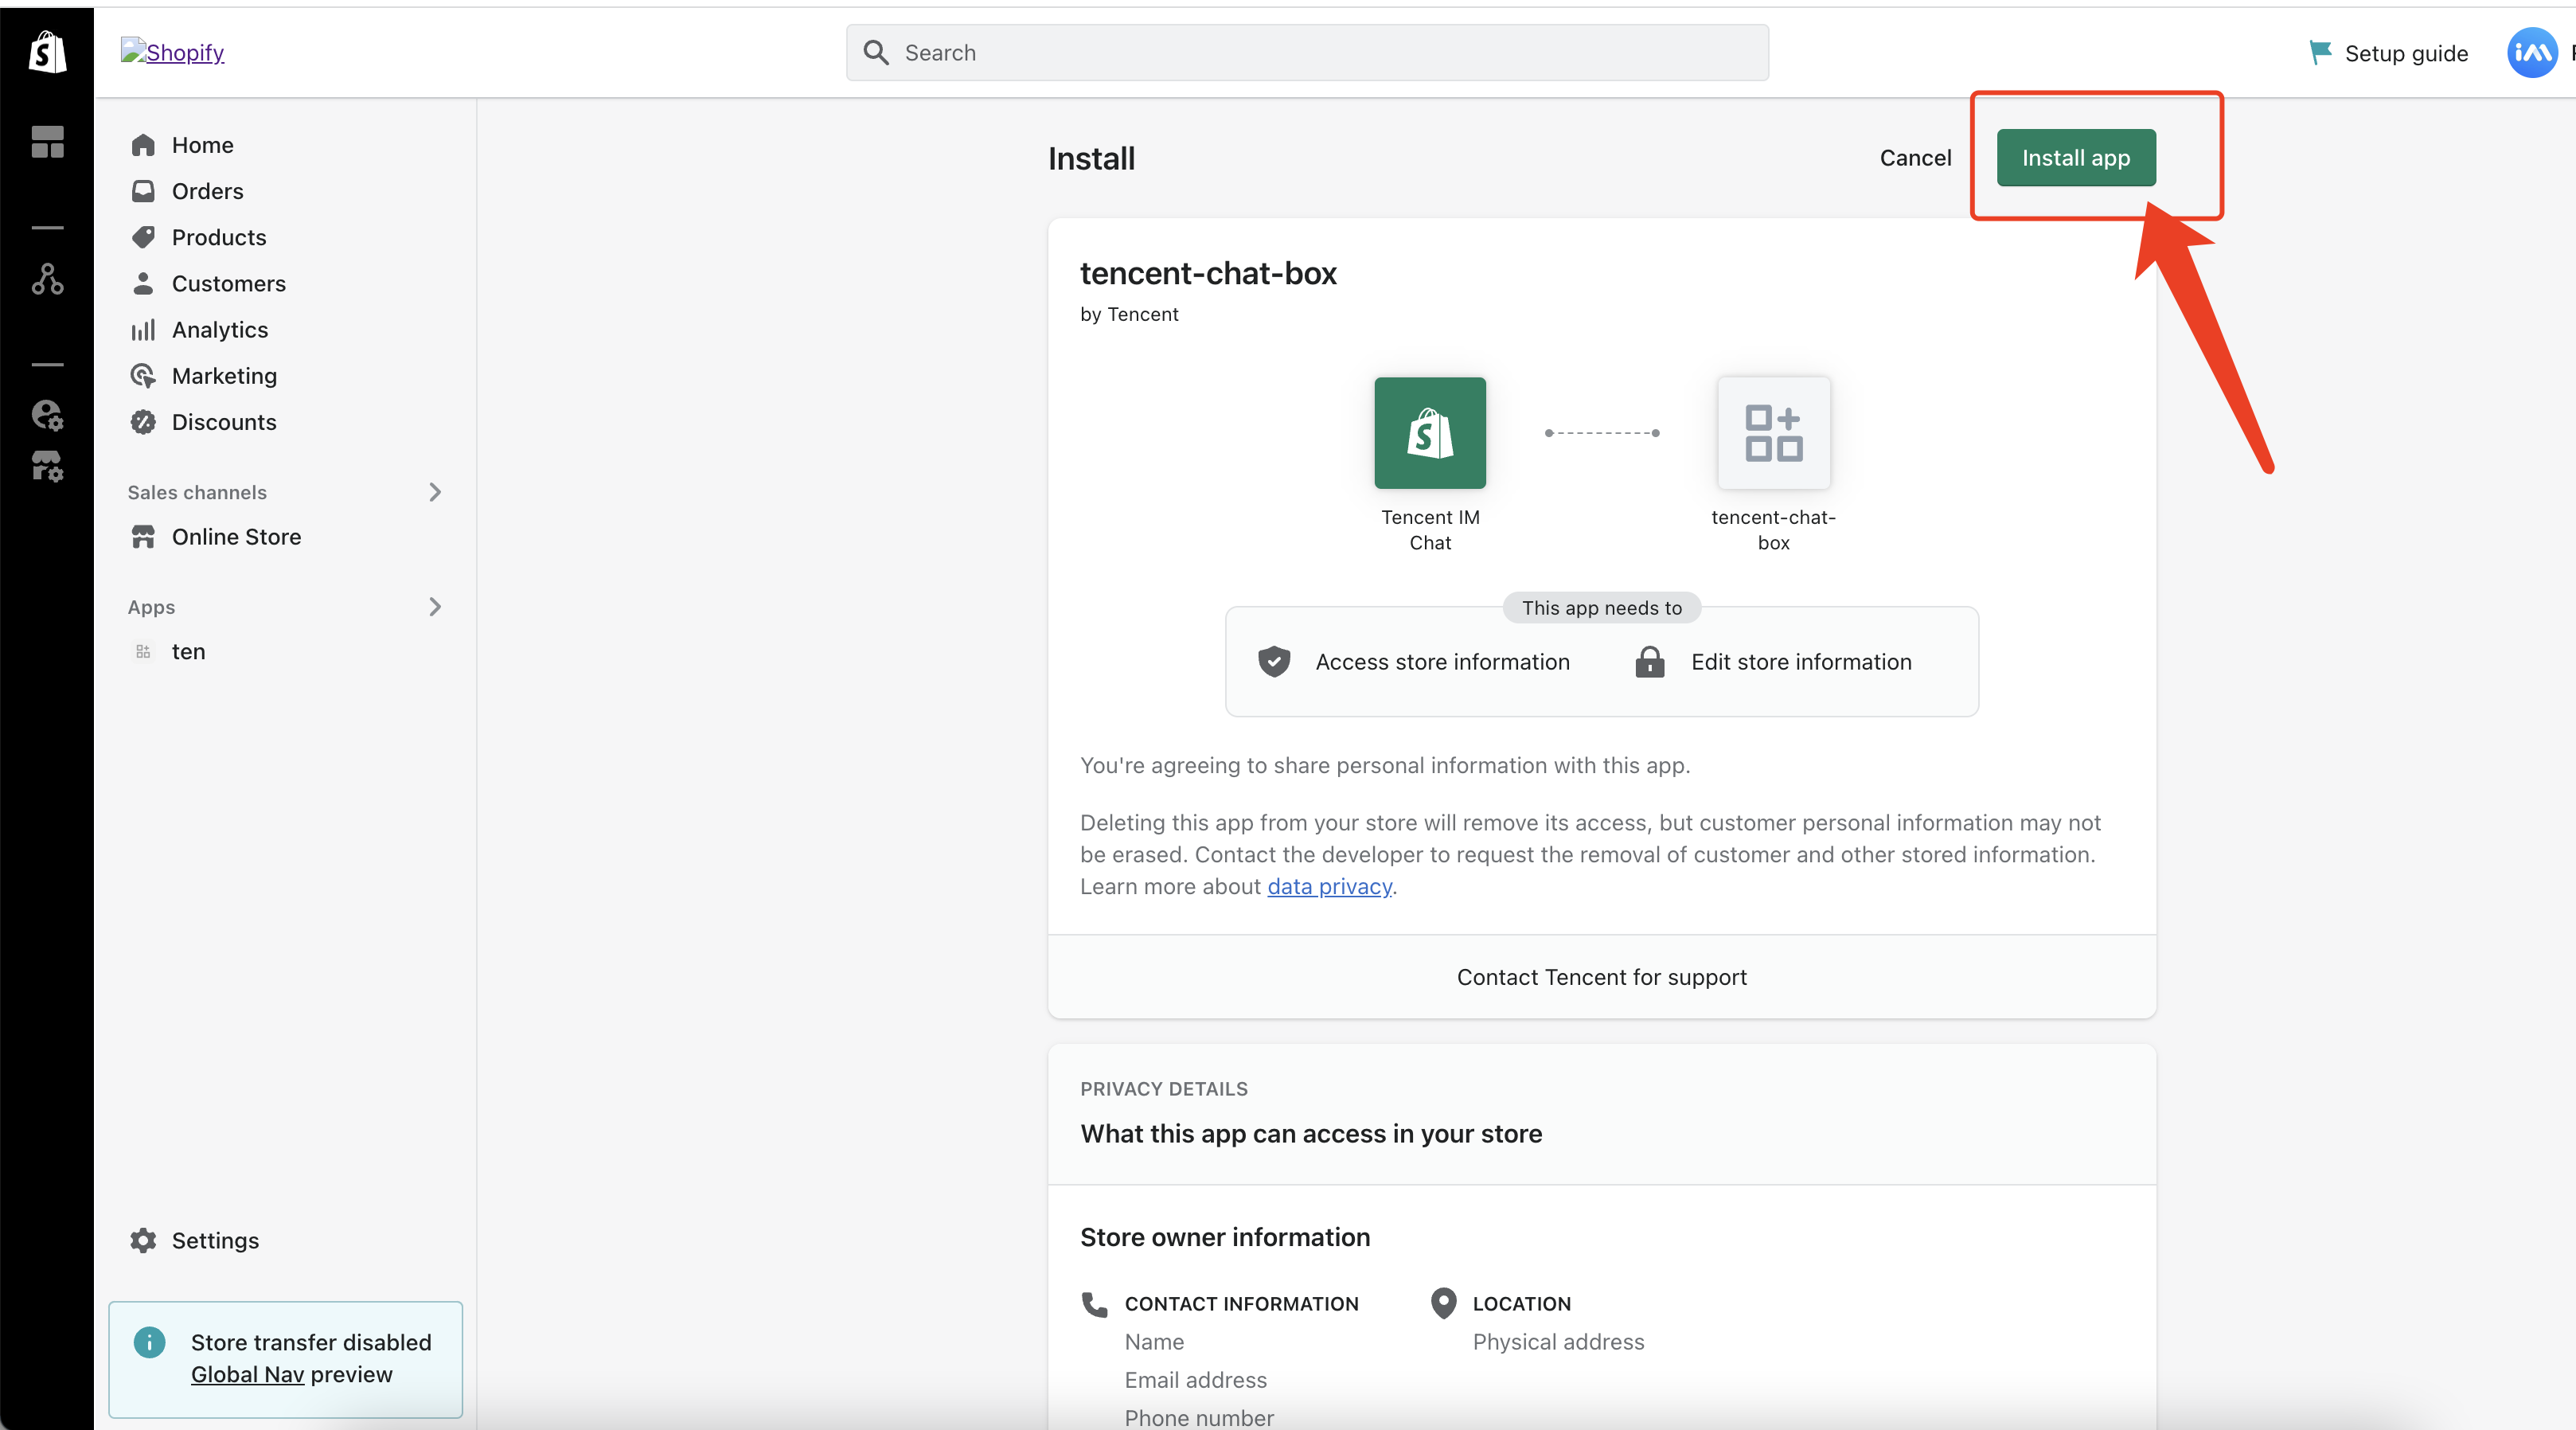Click the Settings gear icon

(x=143, y=1240)
